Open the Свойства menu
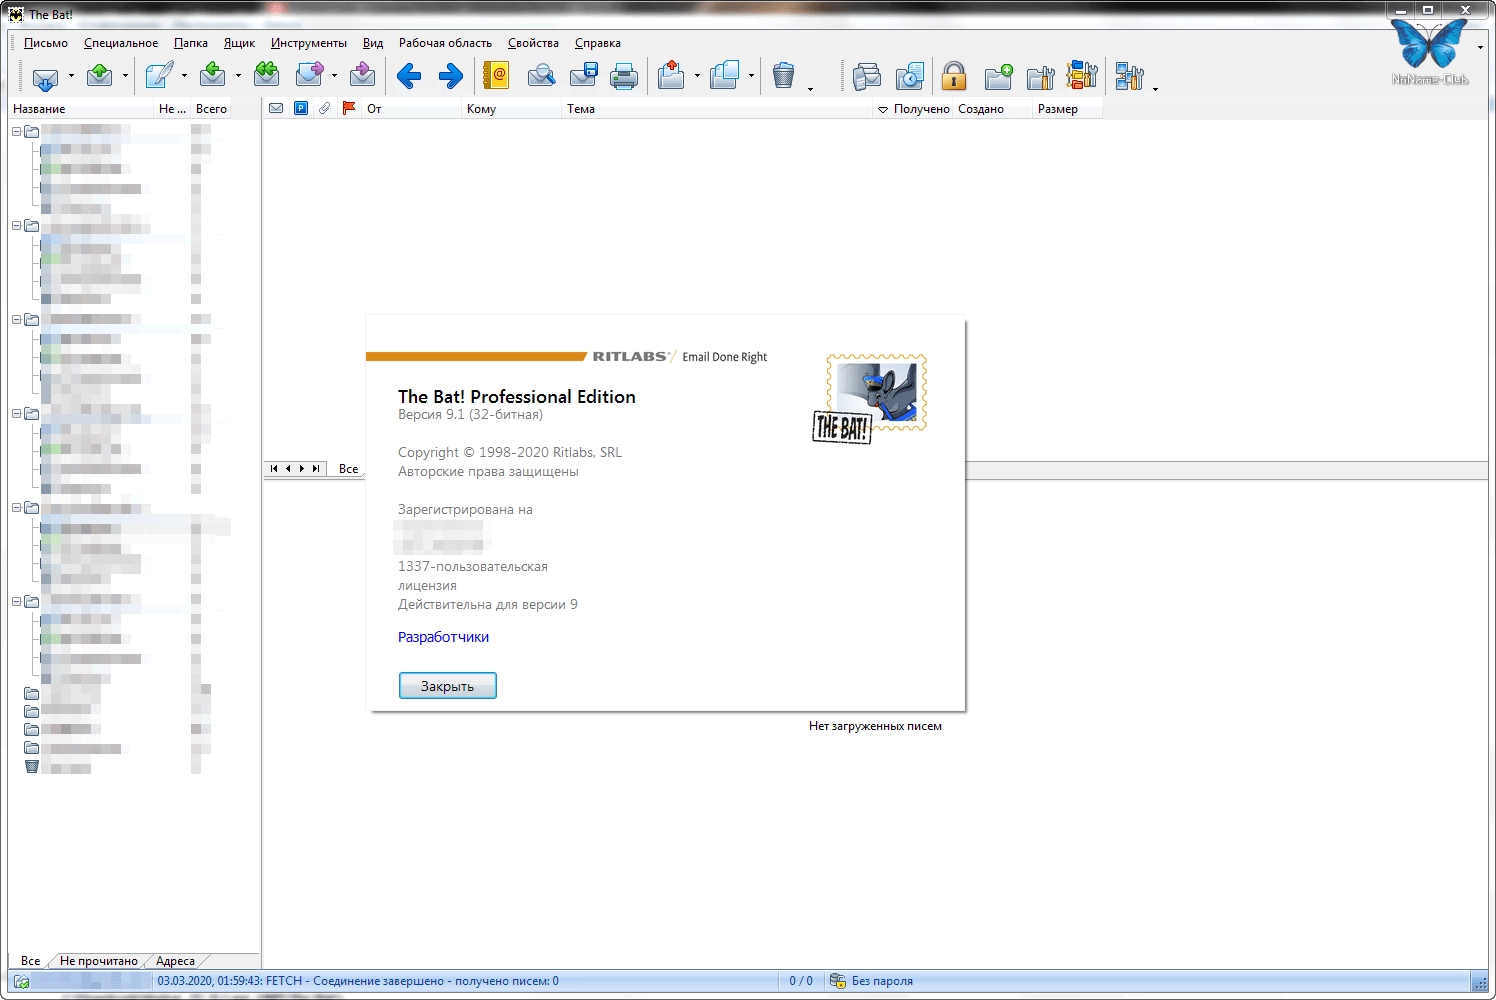 pos(533,43)
